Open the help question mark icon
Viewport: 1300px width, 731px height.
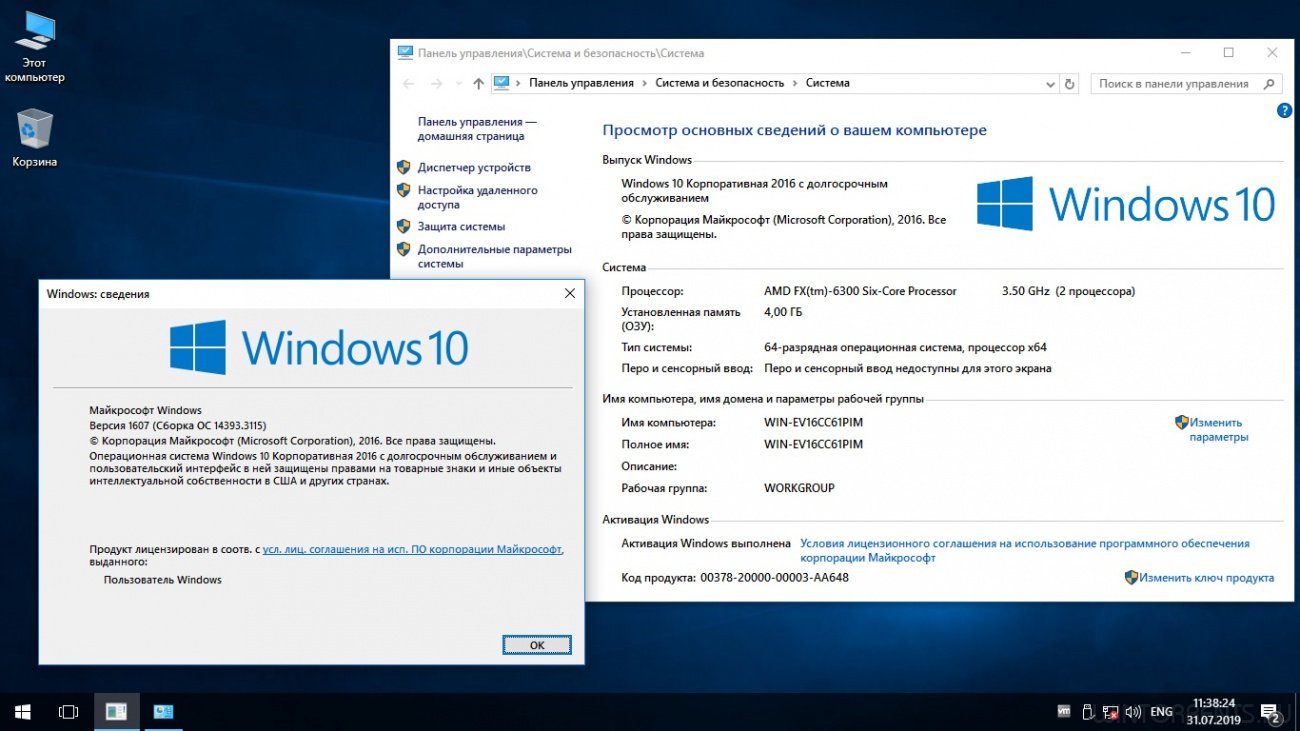click(1285, 111)
